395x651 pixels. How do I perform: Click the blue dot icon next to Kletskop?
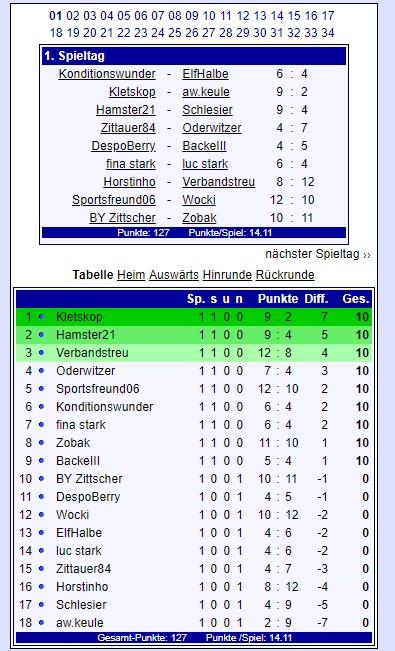(42, 317)
